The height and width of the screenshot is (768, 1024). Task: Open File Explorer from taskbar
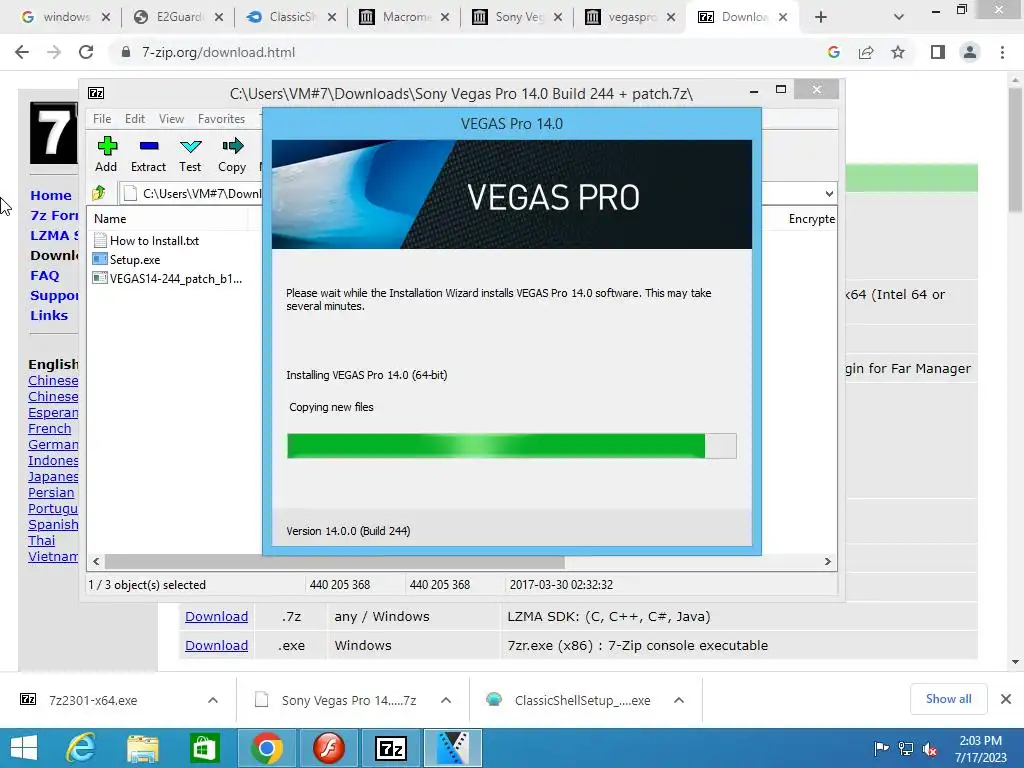pos(142,748)
